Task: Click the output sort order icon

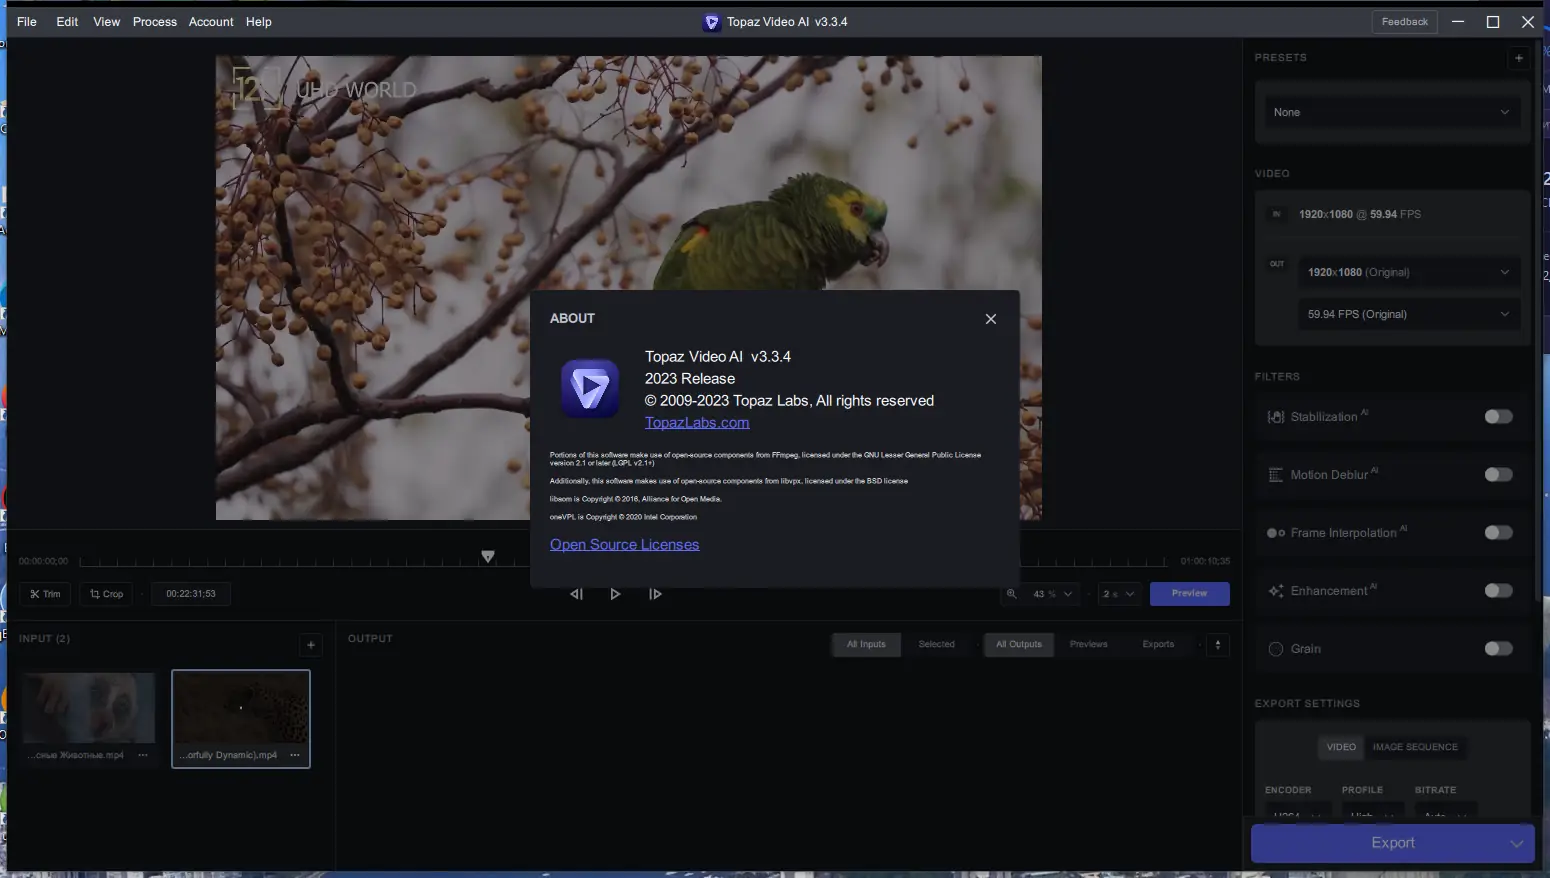Action: pyautogui.click(x=1218, y=645)
